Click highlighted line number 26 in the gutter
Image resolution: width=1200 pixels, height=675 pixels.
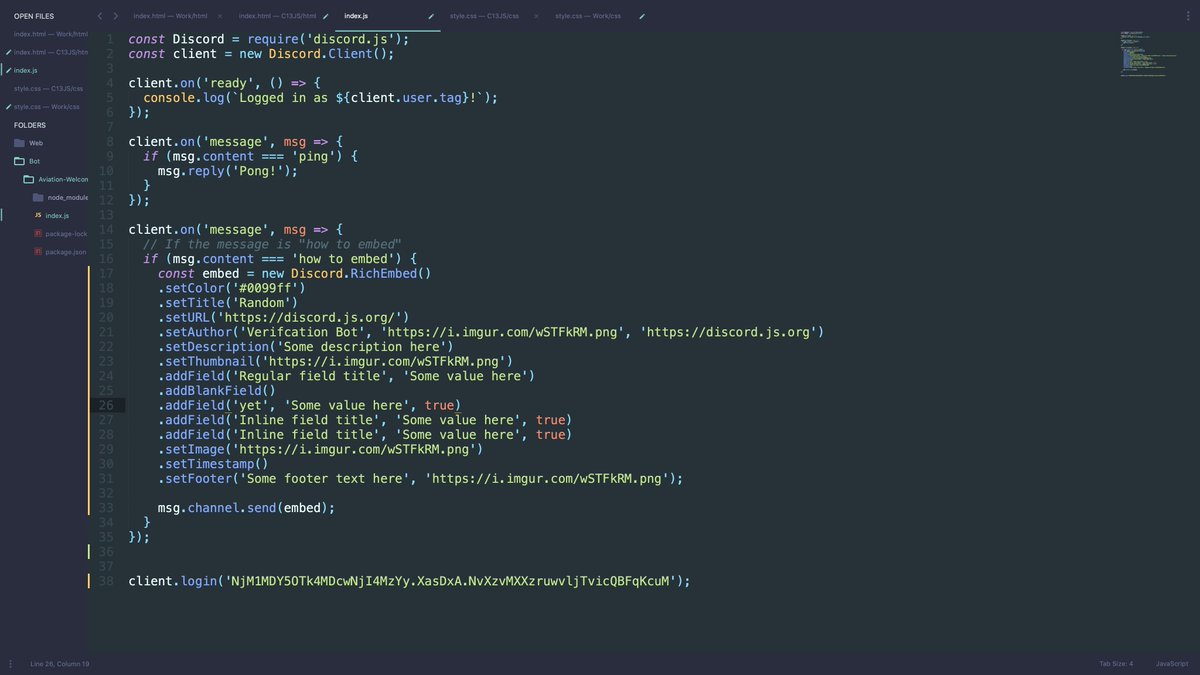107,405
